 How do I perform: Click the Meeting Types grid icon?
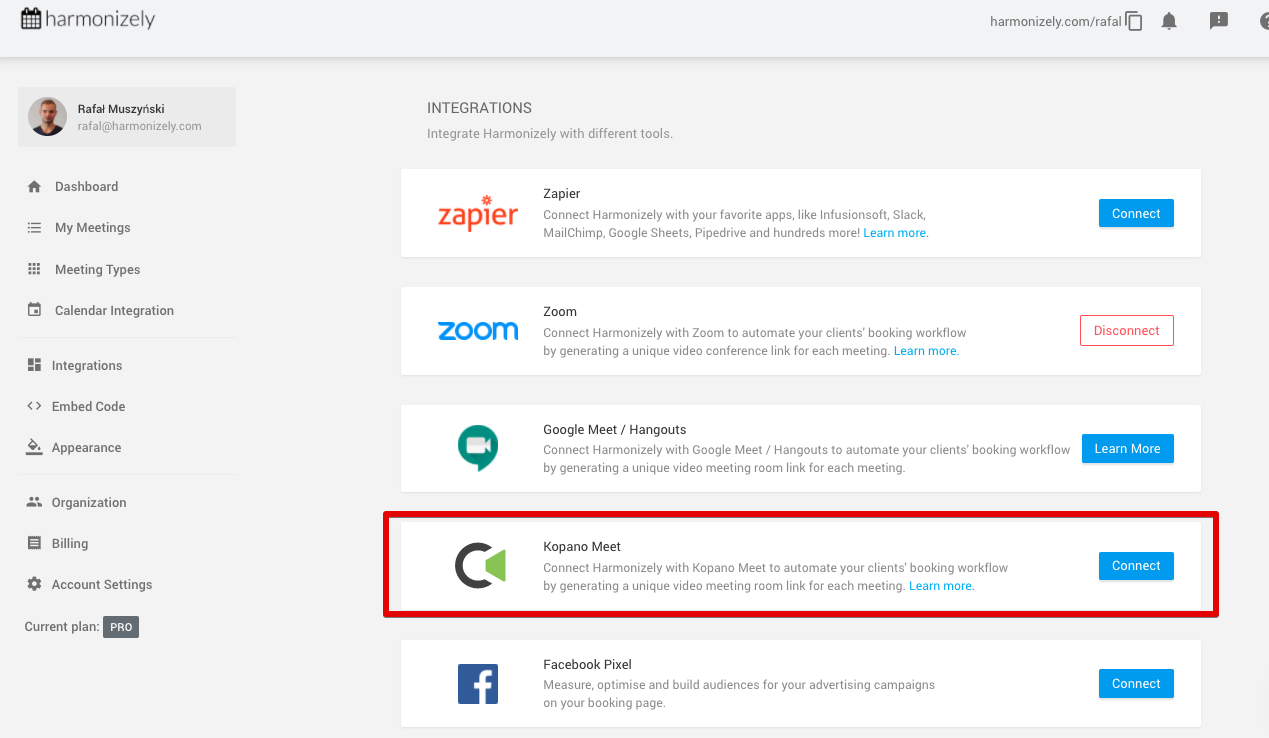pos(35,269)
